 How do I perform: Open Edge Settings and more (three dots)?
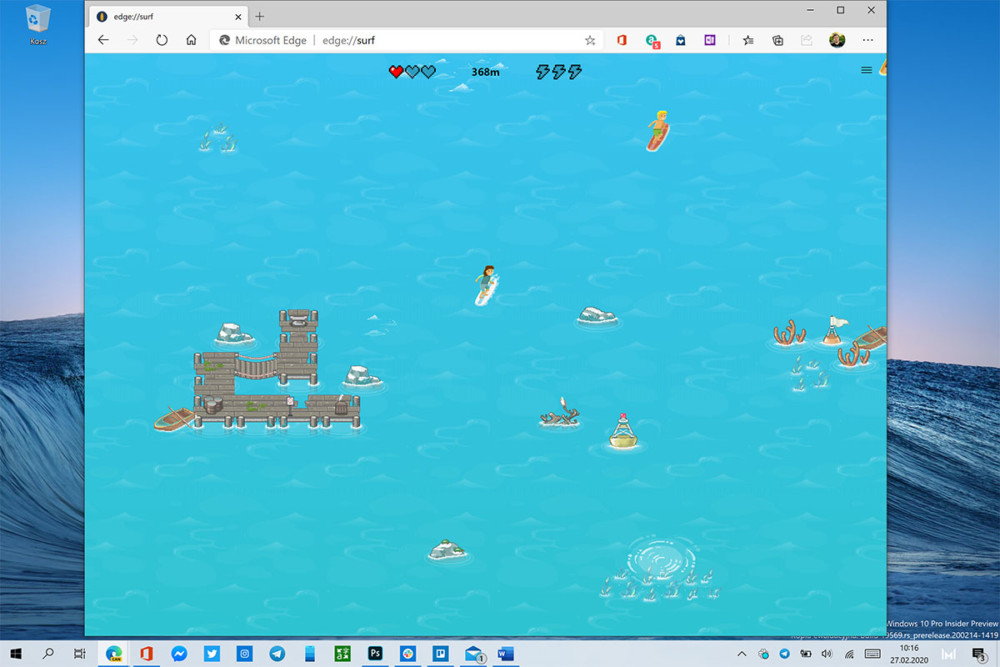coord(867,40)
